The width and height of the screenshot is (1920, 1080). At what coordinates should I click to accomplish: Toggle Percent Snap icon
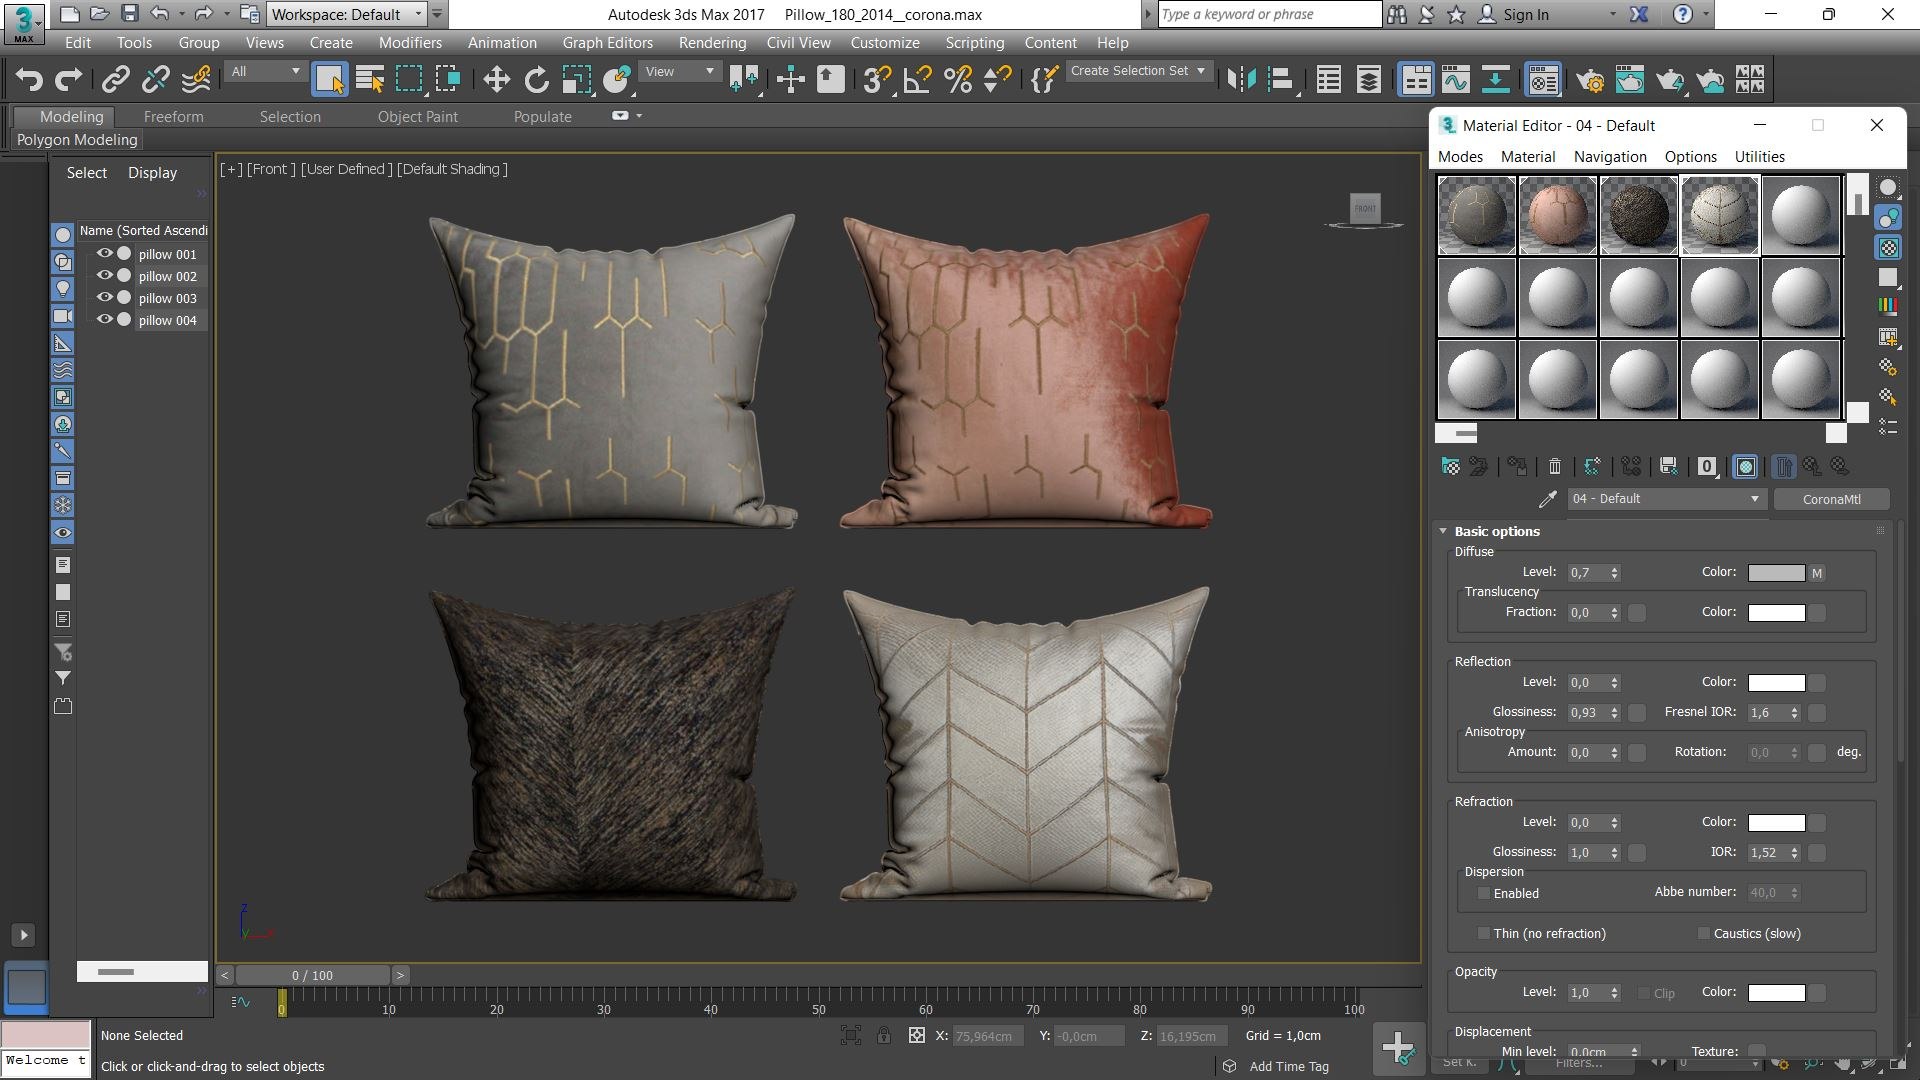tap(958, 79)
